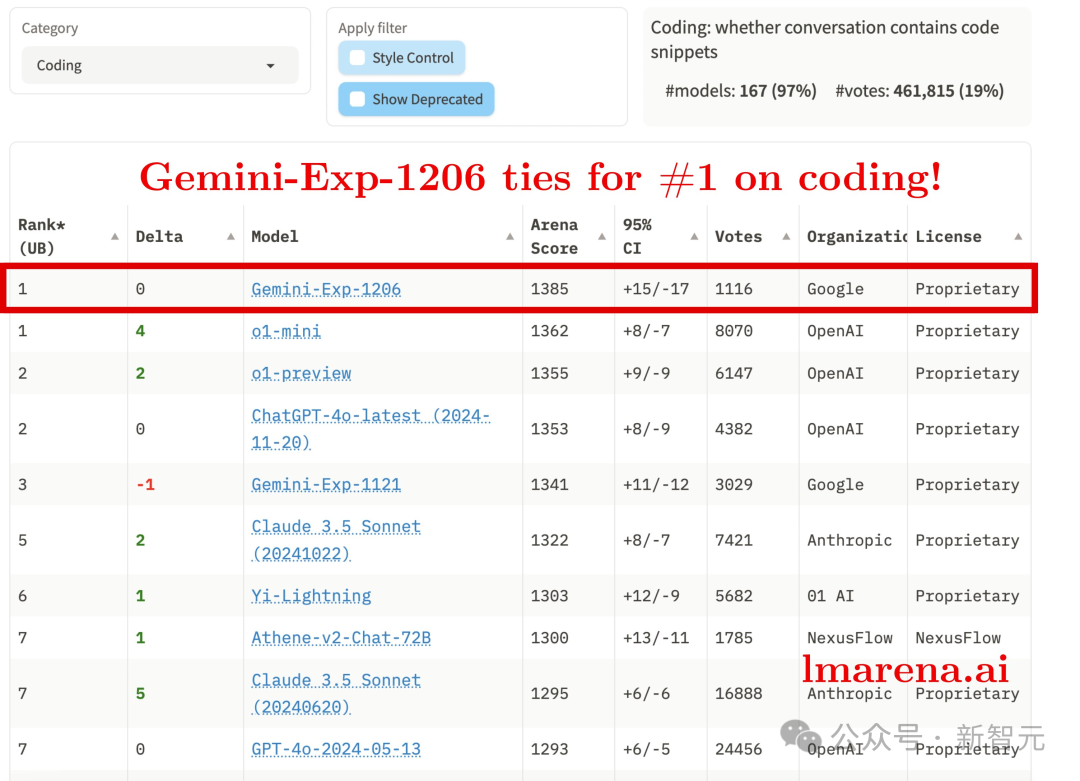Click the votes count 1785
Screen dimensions: 1080x781
pyautogui.click(x=734, y=638)
